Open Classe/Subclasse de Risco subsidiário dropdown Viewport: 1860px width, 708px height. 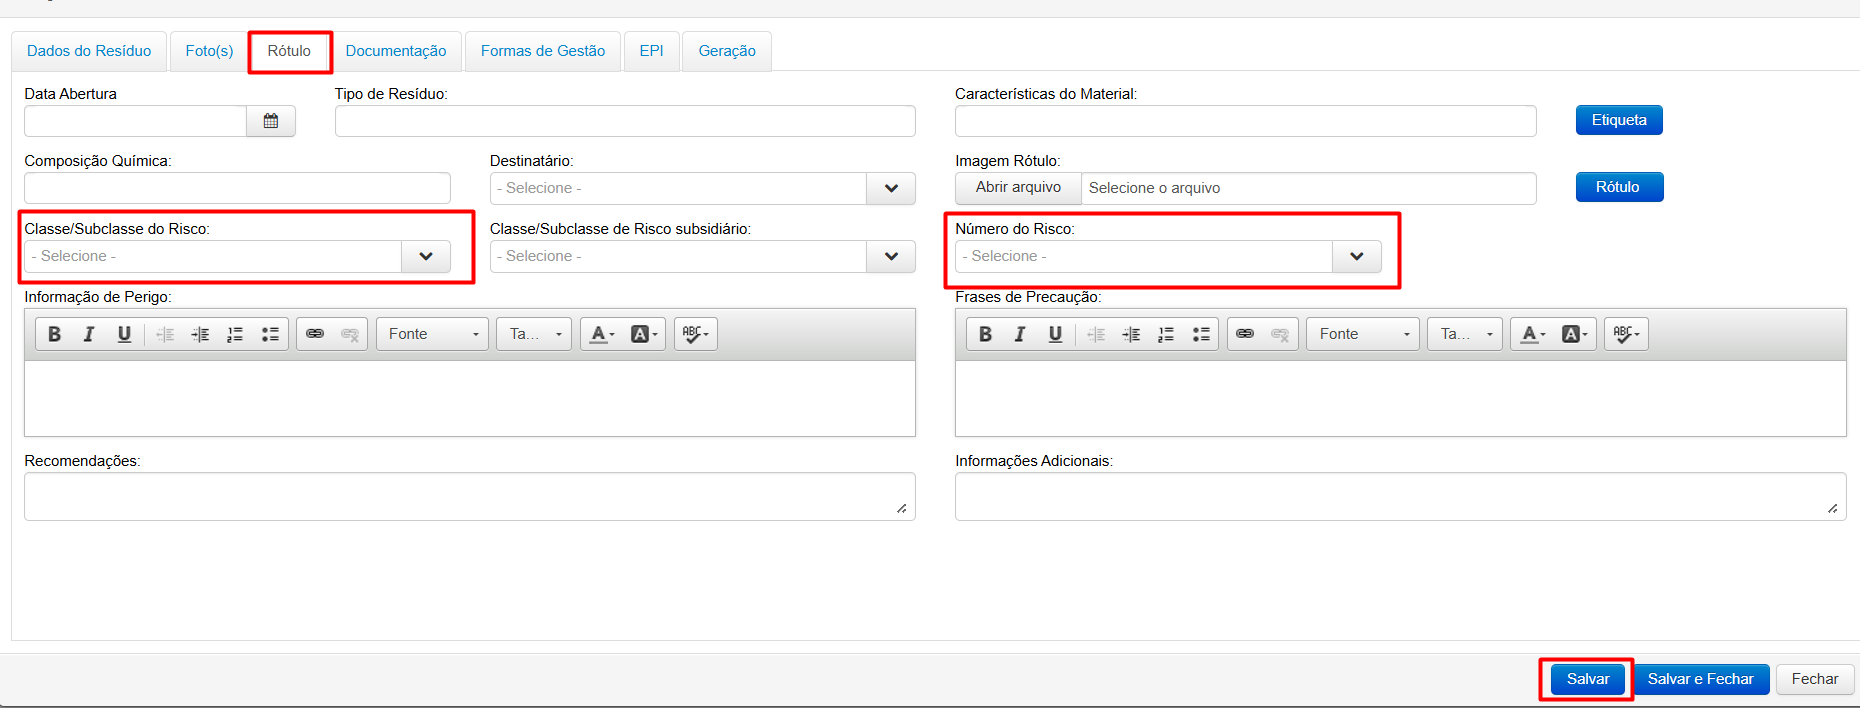click(891, 256)
